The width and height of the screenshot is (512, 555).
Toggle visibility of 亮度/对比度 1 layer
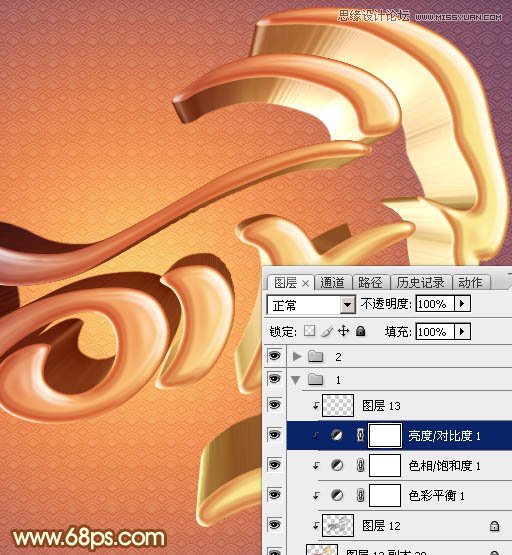(275, 435)
